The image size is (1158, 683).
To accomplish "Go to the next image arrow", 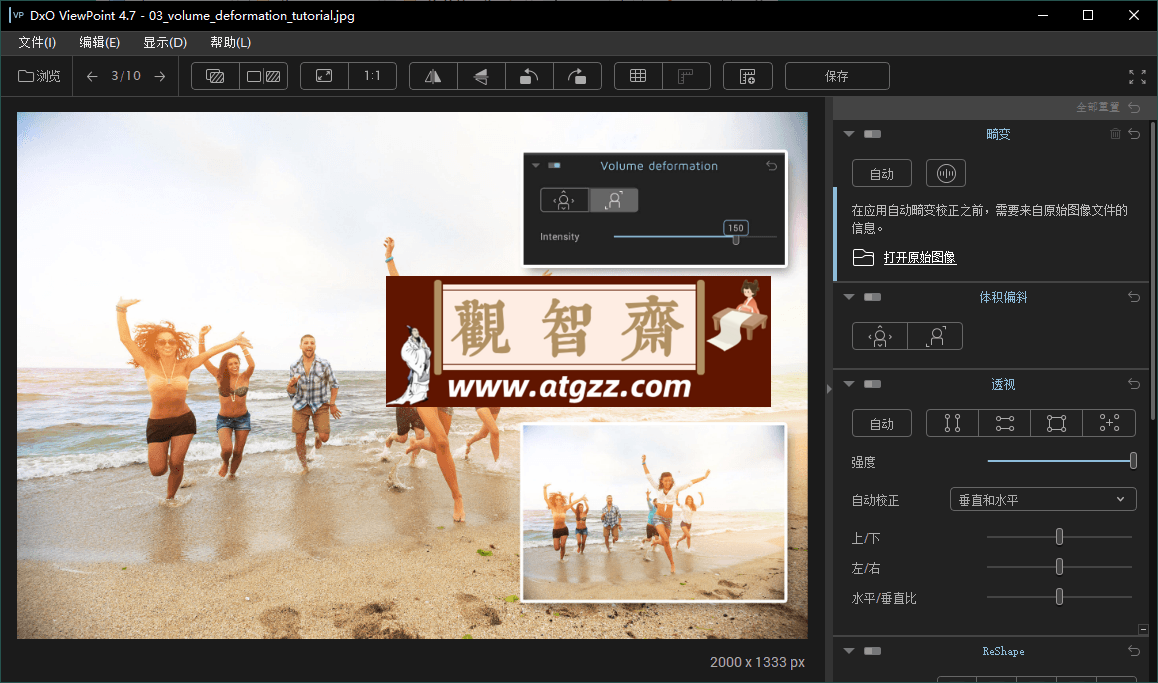I will click(x=160, y=76).
